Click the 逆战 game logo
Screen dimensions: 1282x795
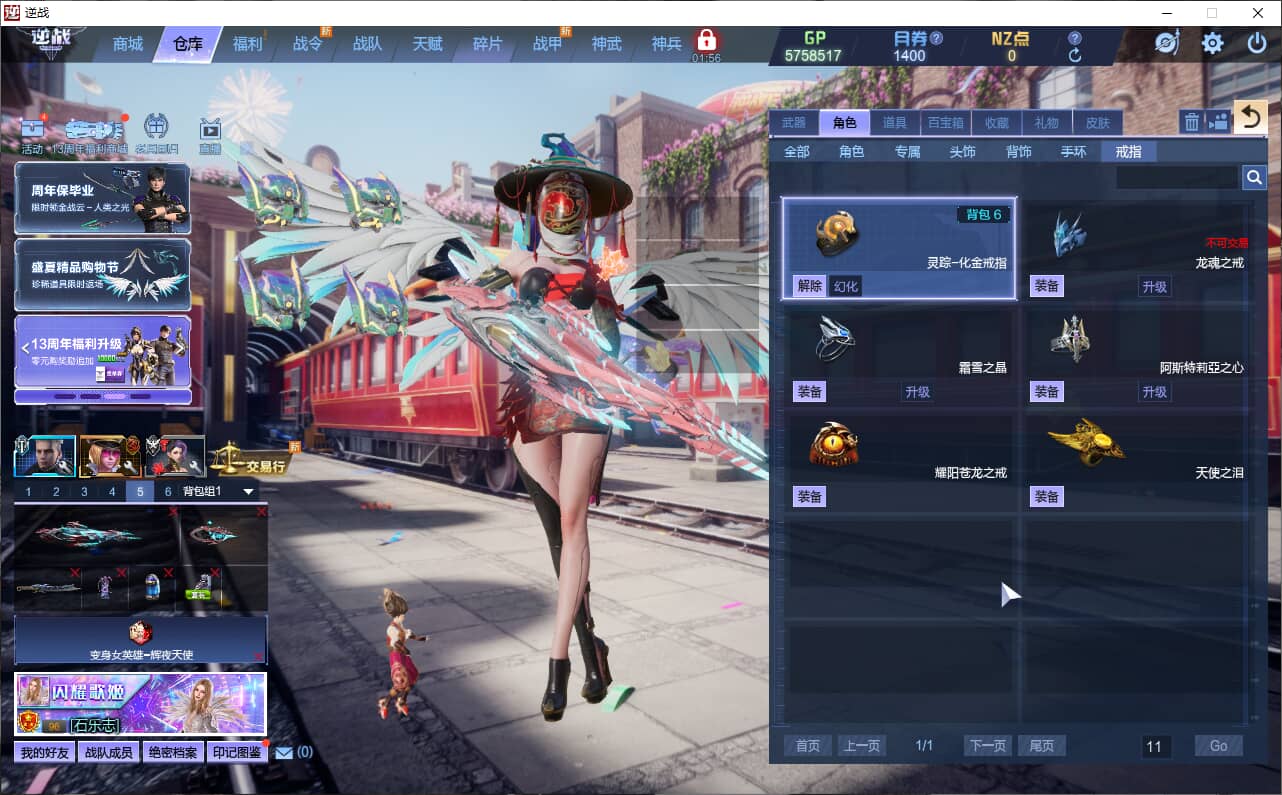click(x=52, y=44)
